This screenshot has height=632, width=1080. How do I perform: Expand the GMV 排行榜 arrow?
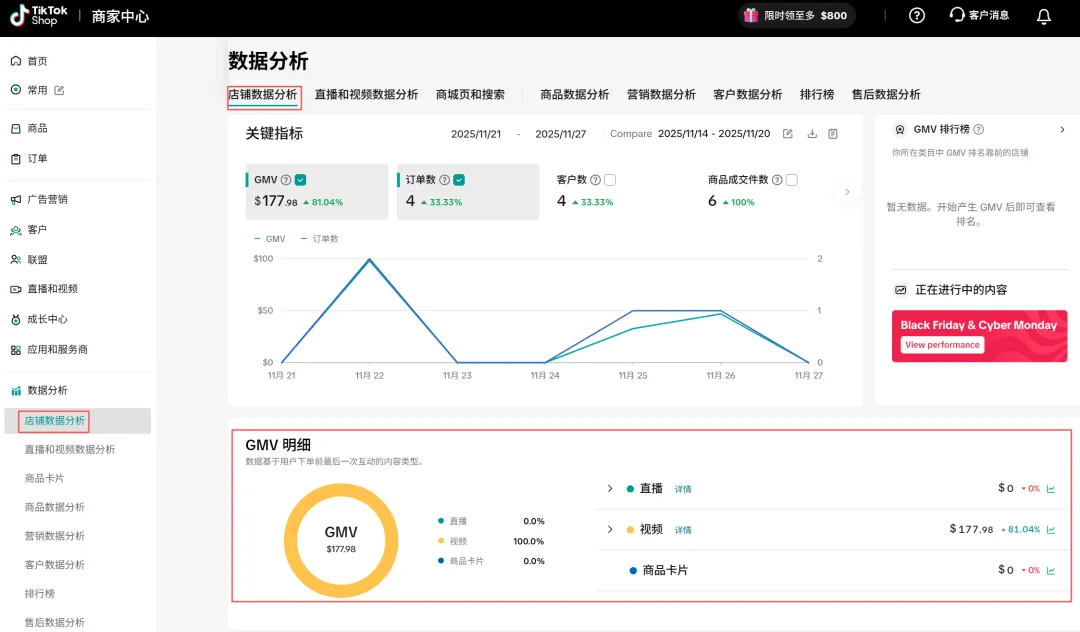click(1062, 130)
